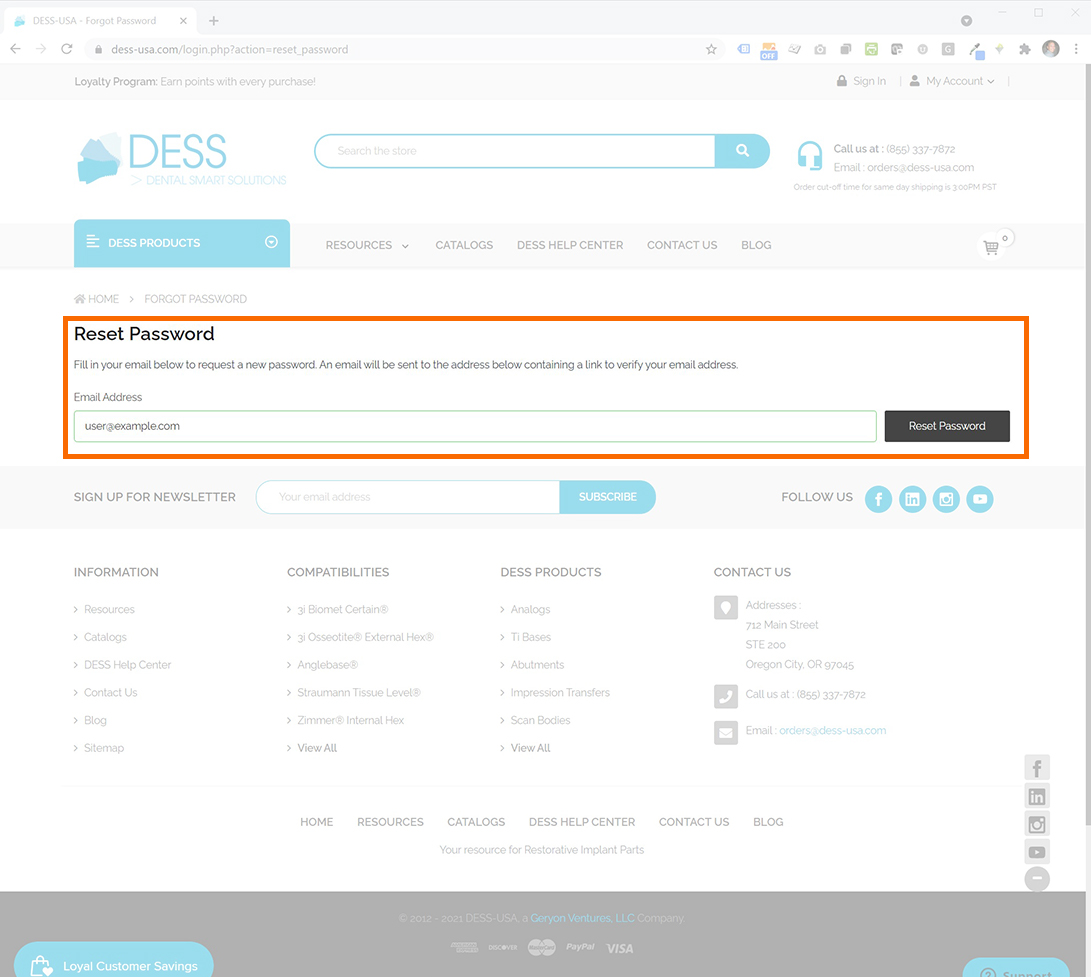Click the dark Reset Password button
This screenshot has height=977, width=1091.
[947, 426]
